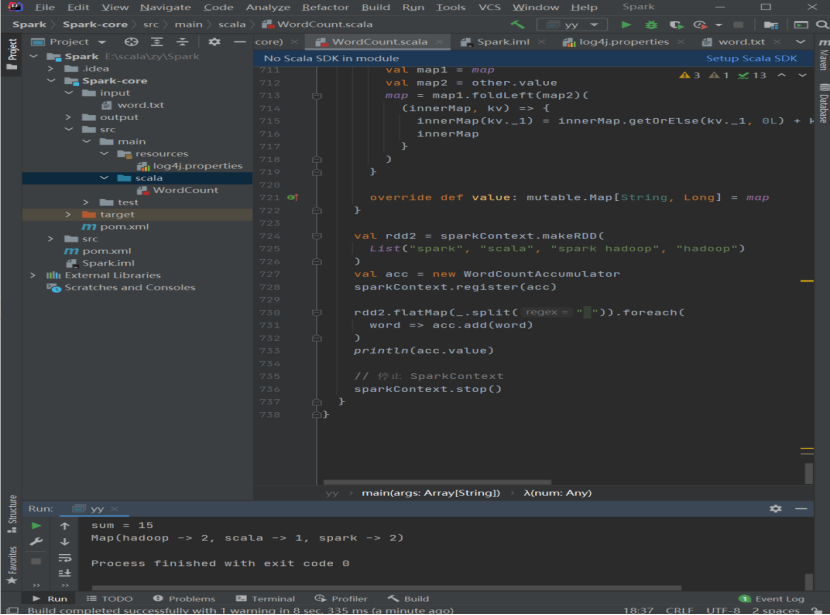Open Profiler tool window button

(x=341, y=599)
